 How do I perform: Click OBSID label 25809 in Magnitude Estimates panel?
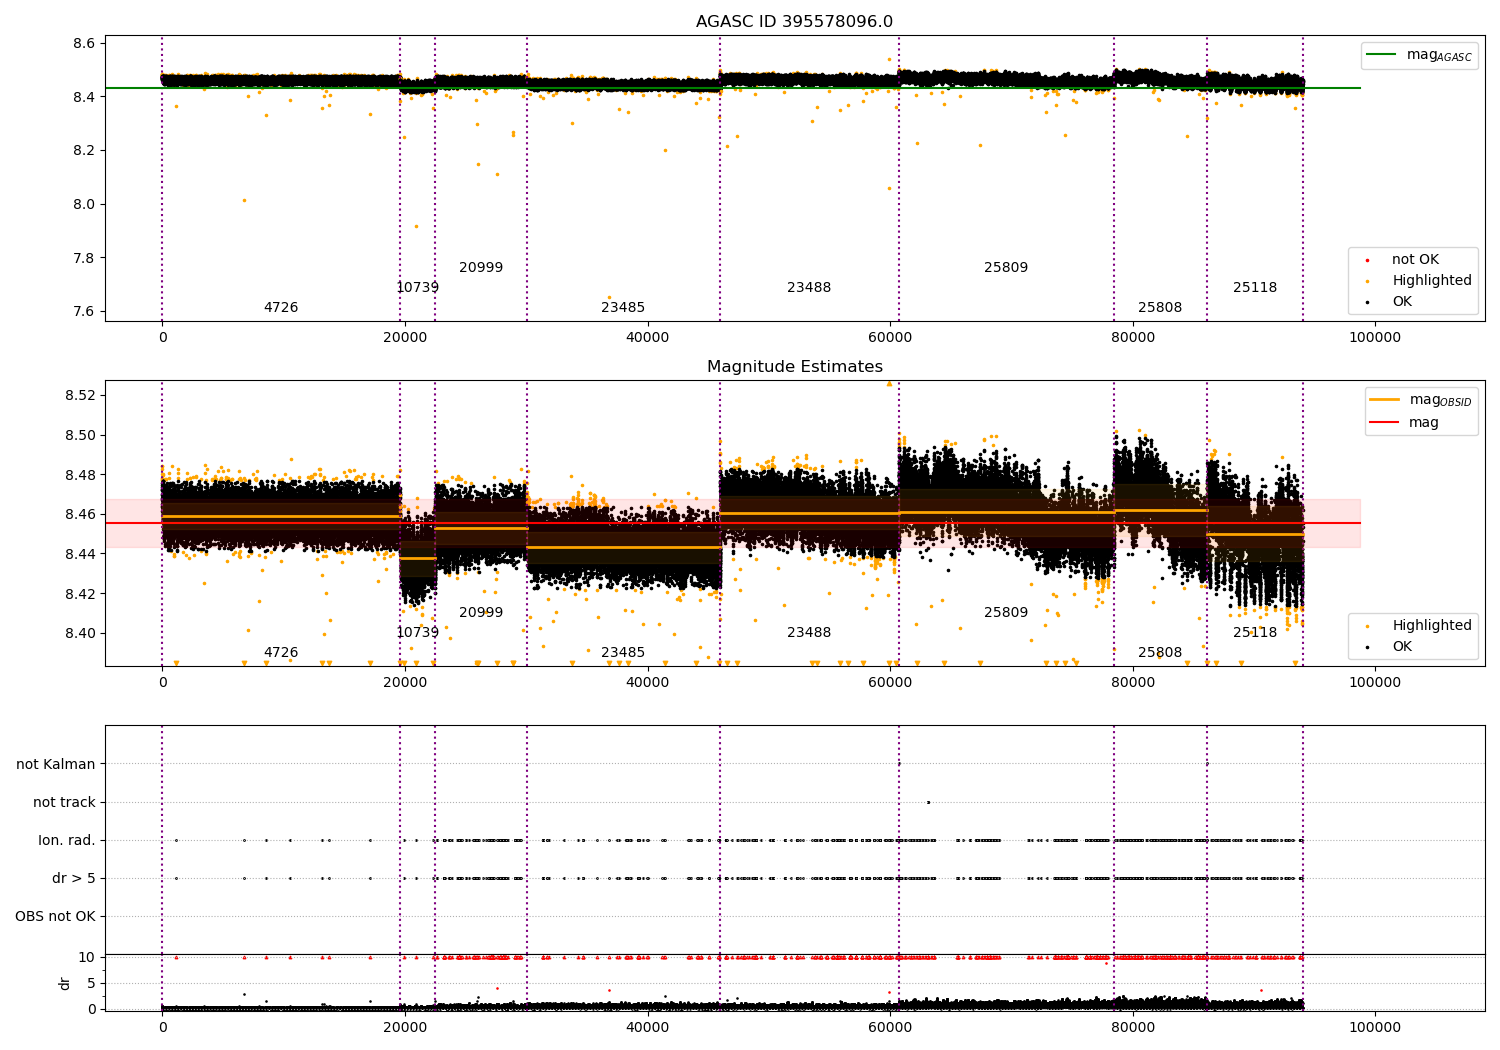(1006, 613)
